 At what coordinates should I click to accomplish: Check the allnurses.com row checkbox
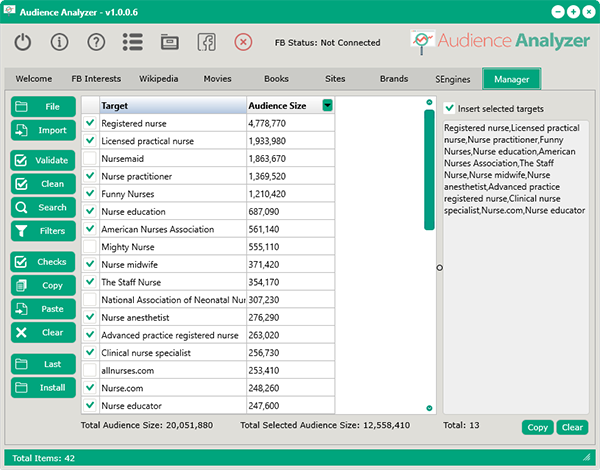pyautogui.click(x=90, y=370)
